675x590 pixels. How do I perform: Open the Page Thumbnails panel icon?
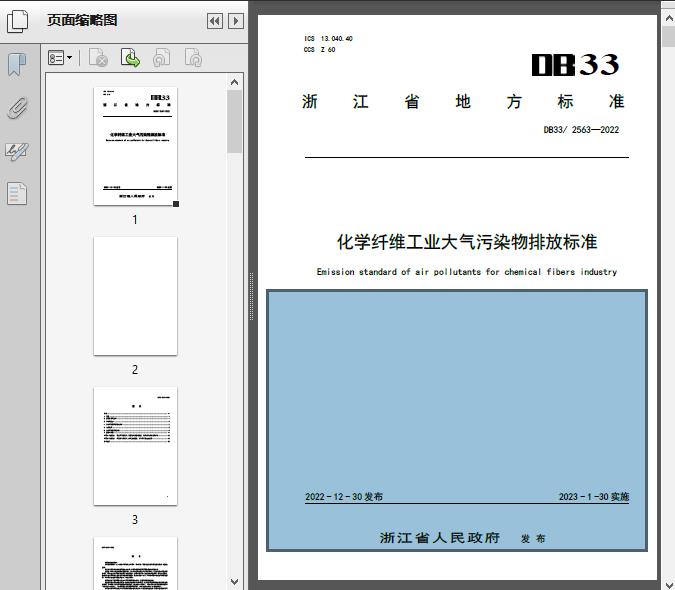[x=17, y=21]
